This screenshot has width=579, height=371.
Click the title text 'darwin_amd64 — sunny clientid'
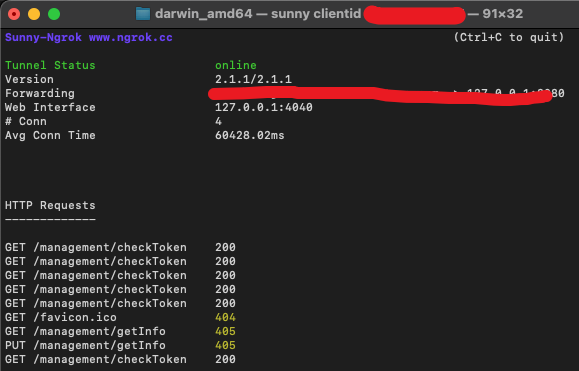258,14
